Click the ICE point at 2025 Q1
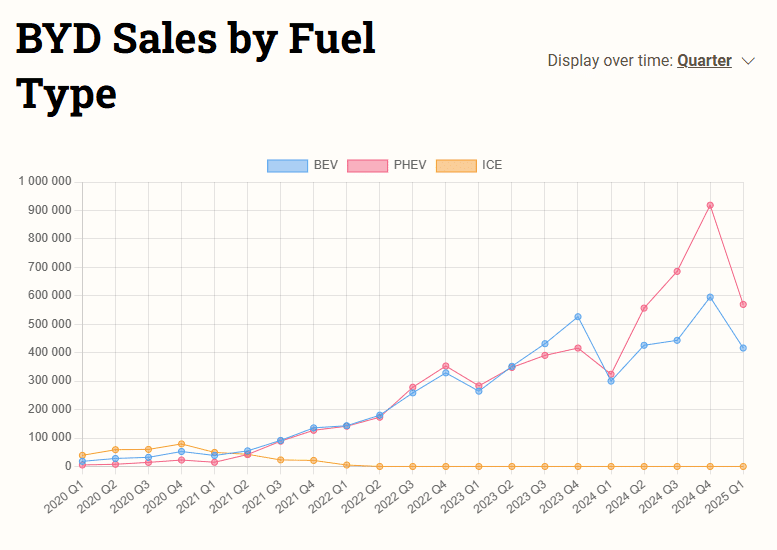The width and height of the screenshot is (777, 550). click(x=743, y=466)
